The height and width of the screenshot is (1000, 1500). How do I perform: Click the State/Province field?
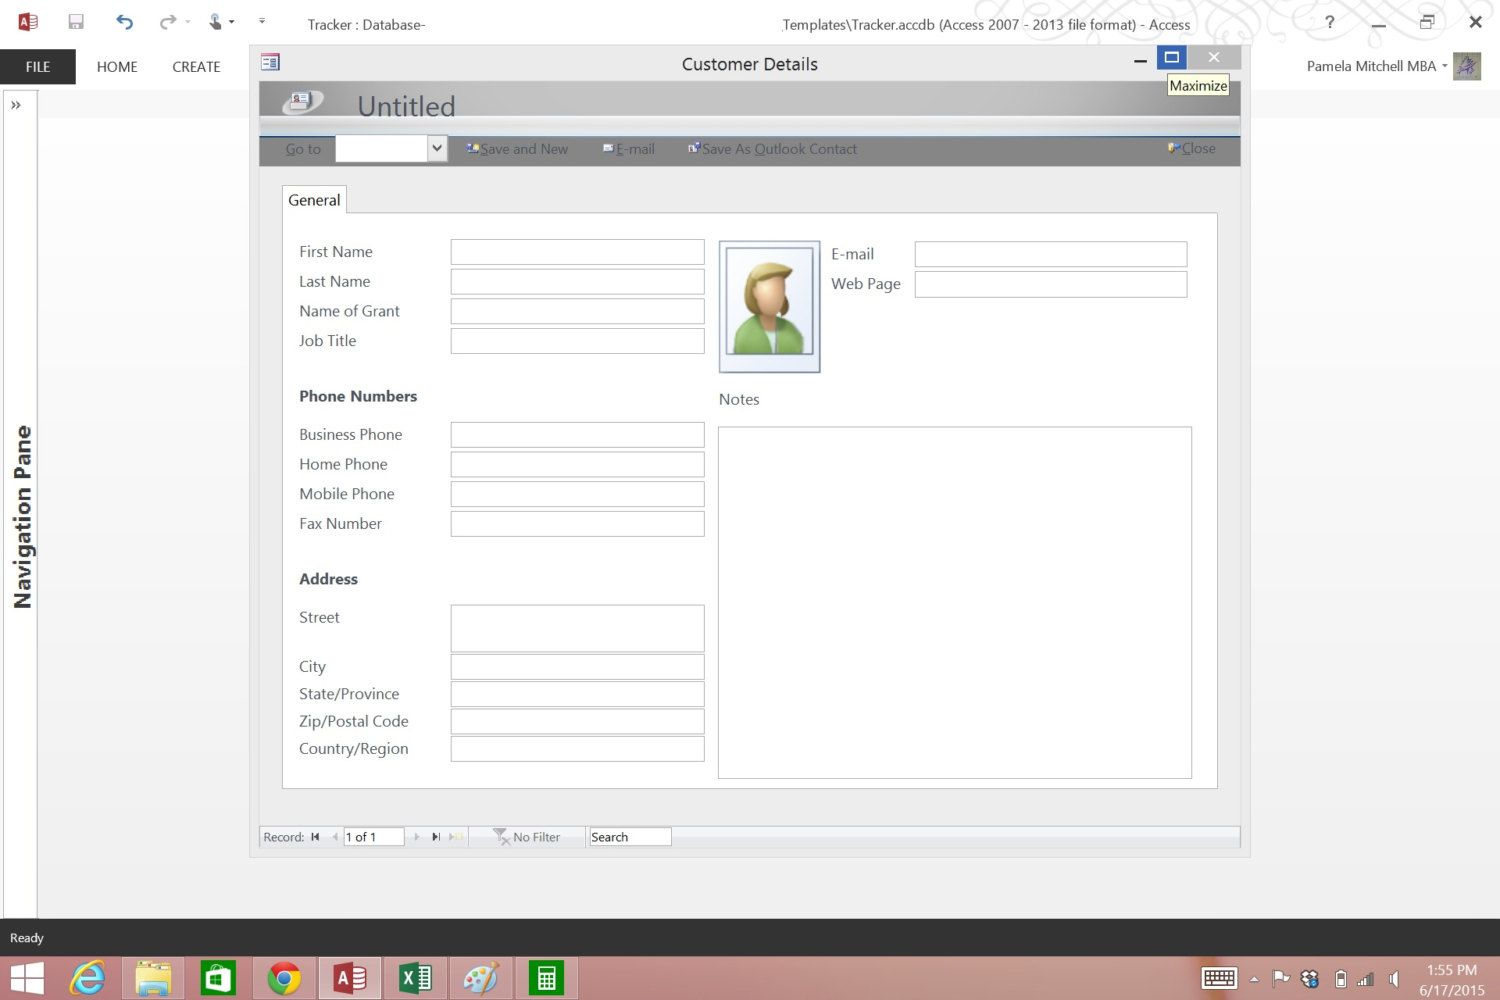[577, 694]
